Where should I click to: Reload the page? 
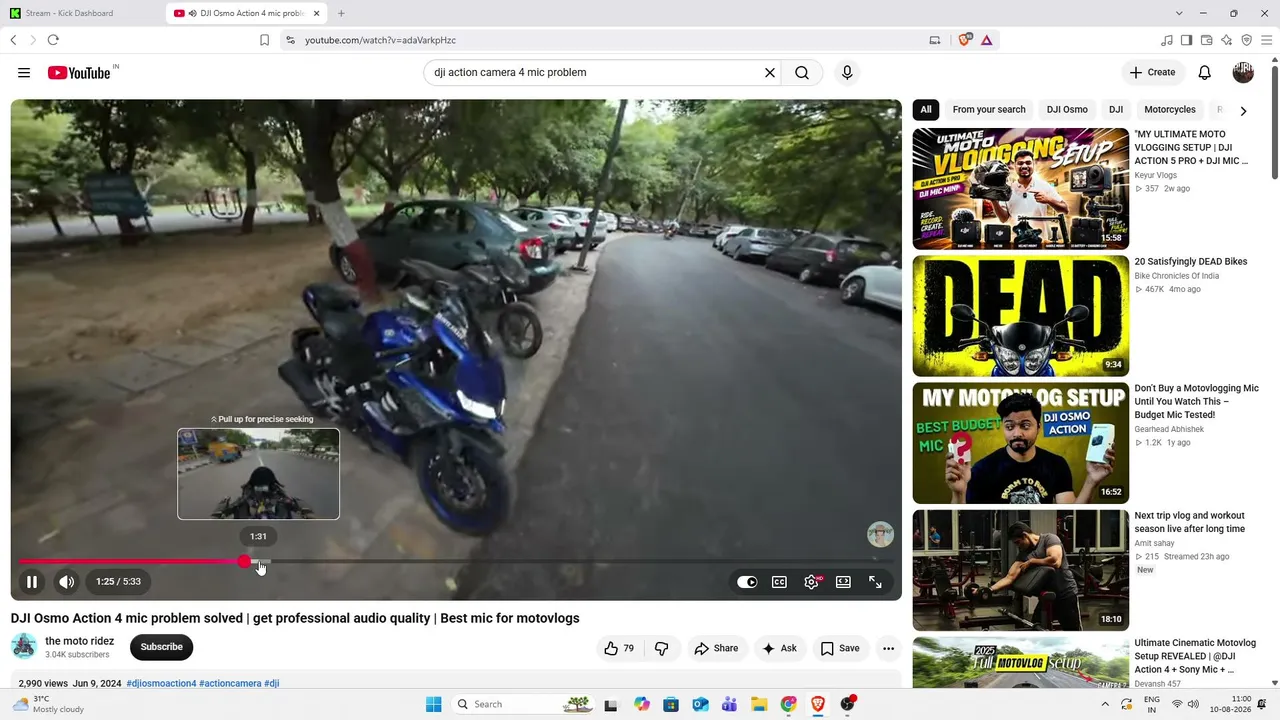click(x=53, y=40)
